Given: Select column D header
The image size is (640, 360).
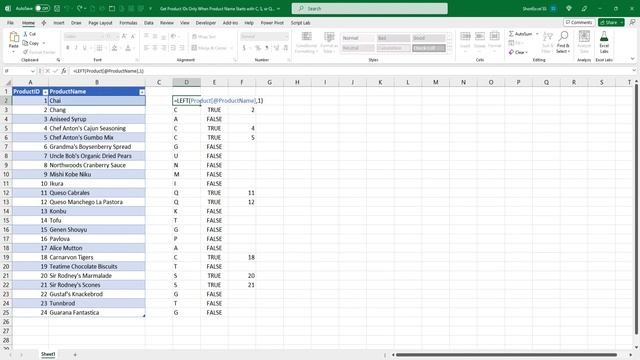Looking at the screenshot, I should pos(187,82).
